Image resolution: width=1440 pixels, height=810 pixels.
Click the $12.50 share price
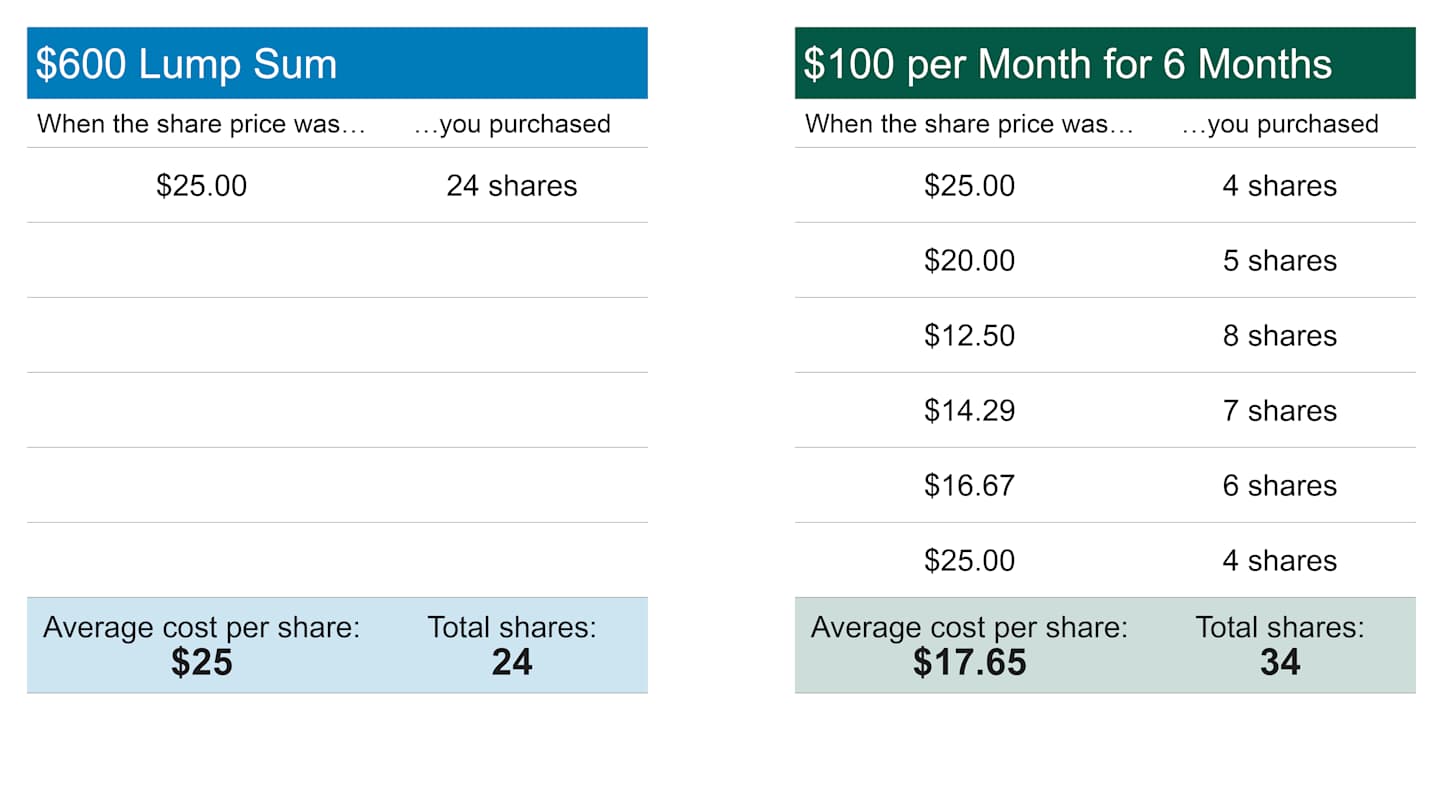click(x=969, y=336)
